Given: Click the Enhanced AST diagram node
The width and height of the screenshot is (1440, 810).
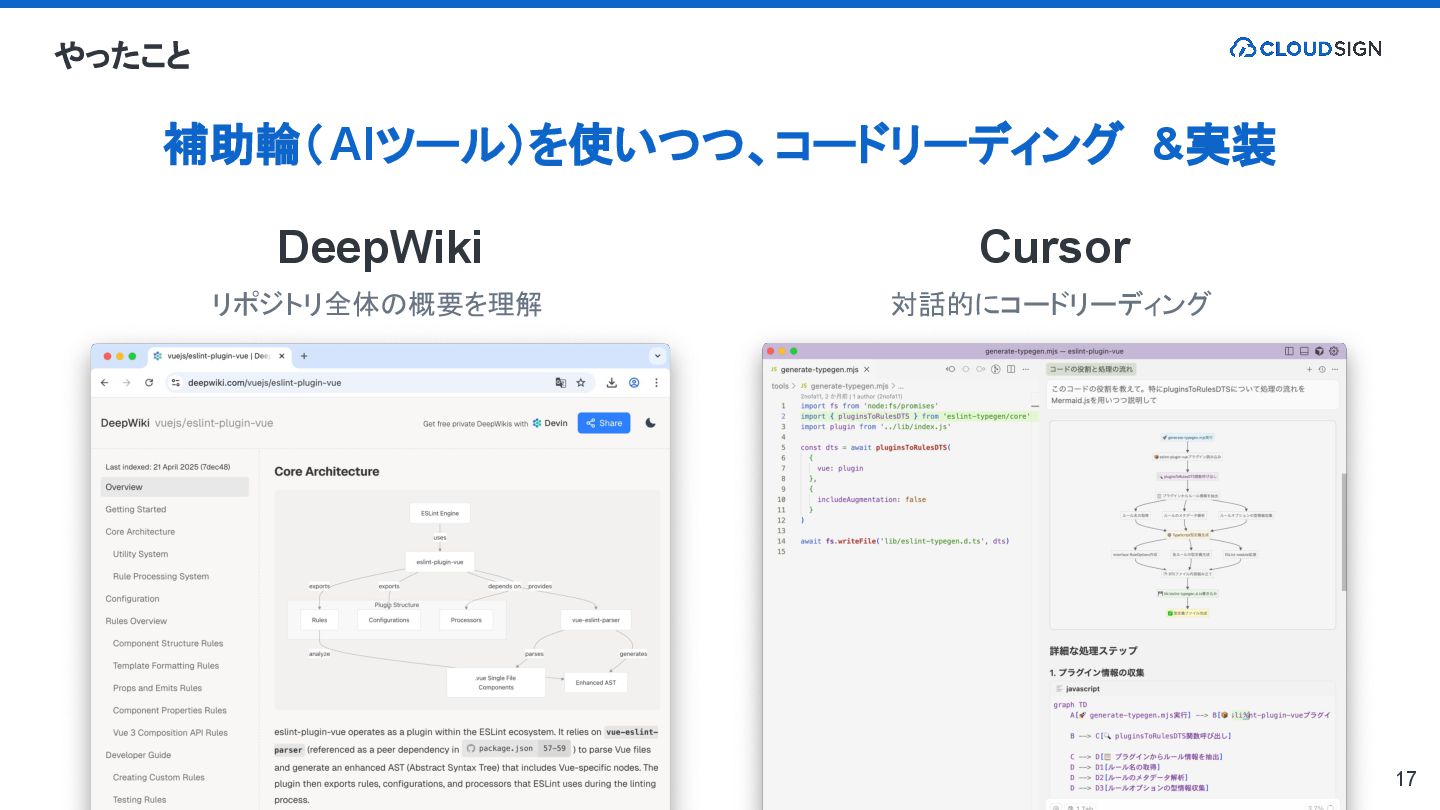Looking at the screenshot, I should pos(596,682).
